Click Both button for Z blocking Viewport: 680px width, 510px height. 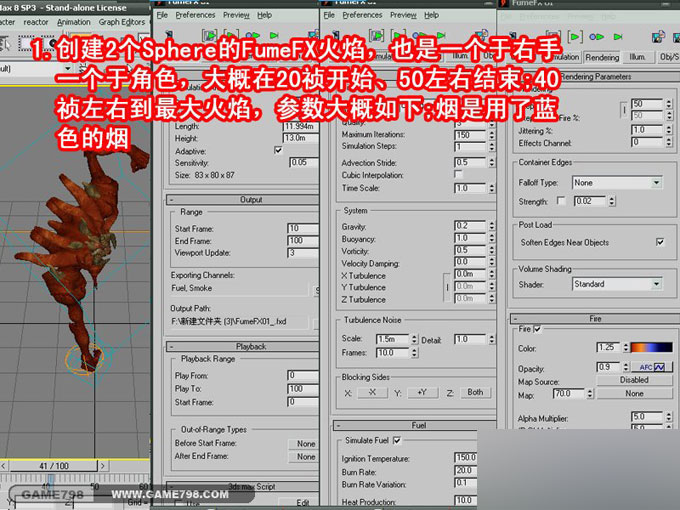(475, 392)
